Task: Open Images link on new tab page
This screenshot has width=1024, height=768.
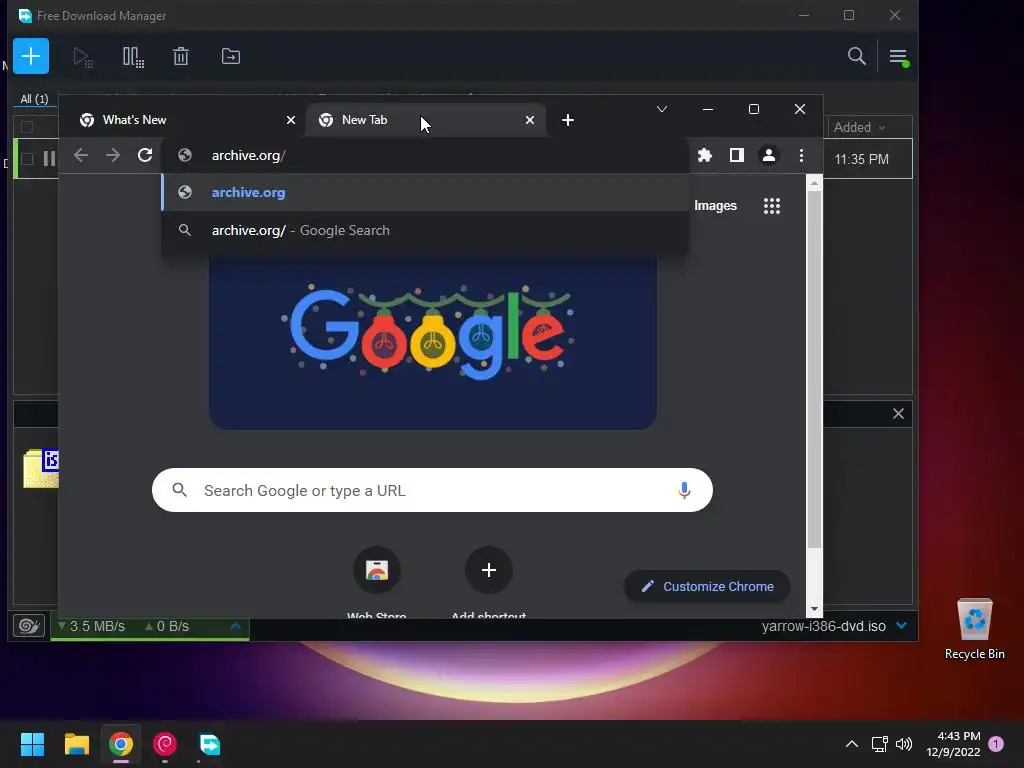Action: [715, 206]
